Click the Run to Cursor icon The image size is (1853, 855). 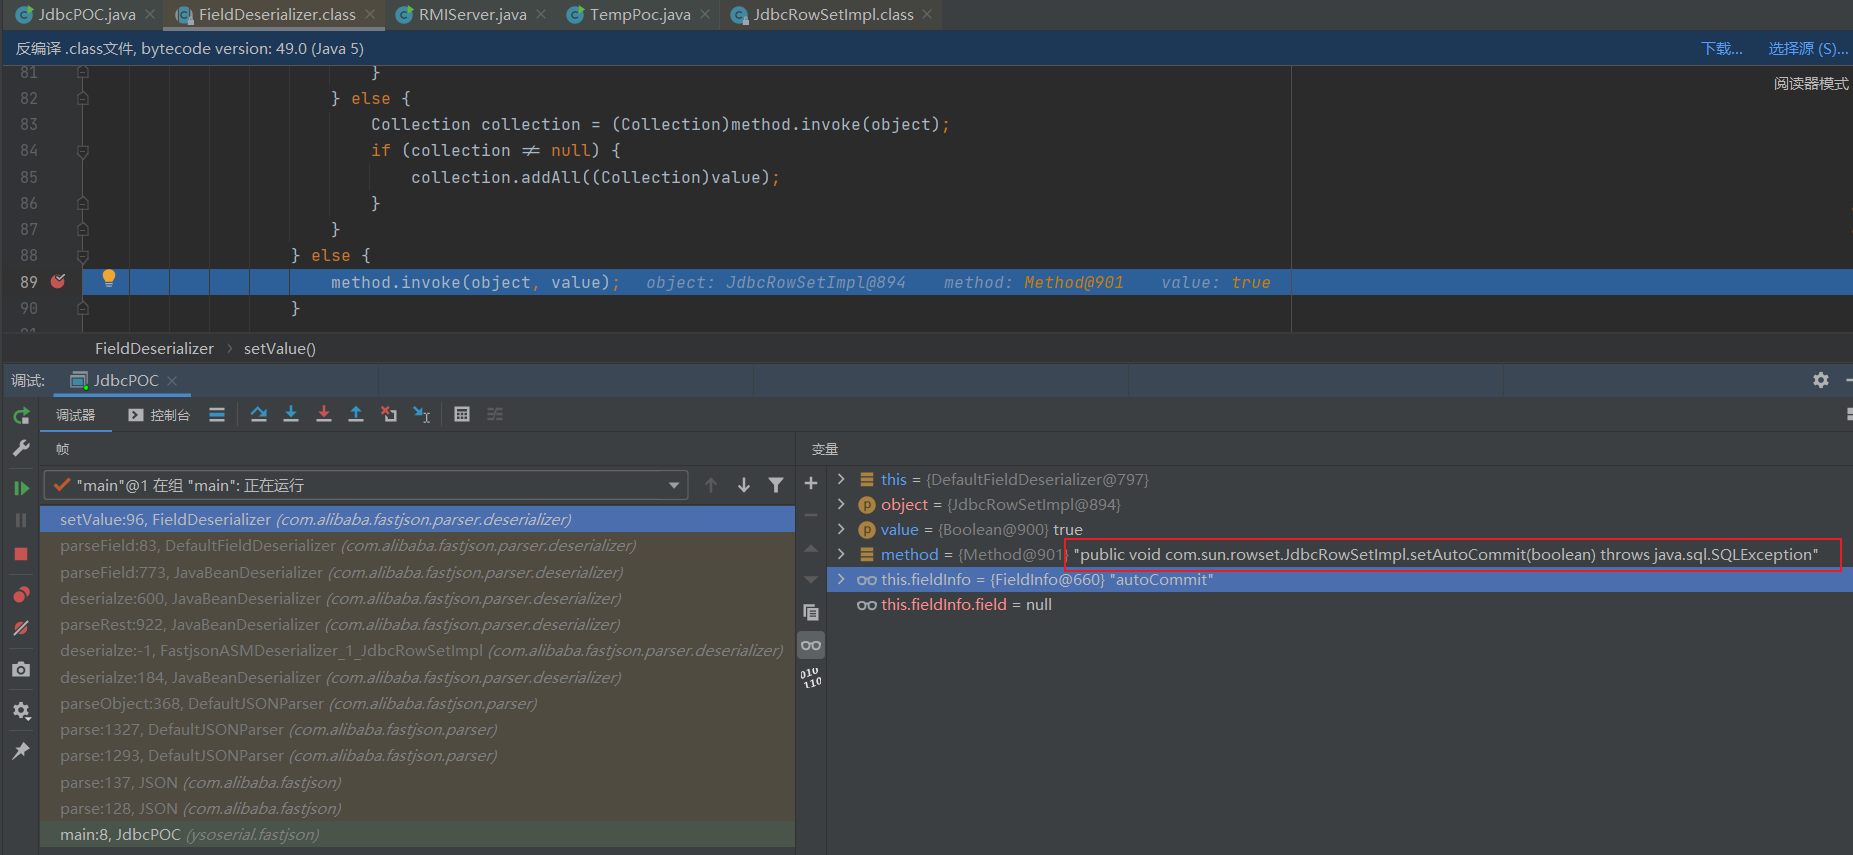[x=421, y=415]
